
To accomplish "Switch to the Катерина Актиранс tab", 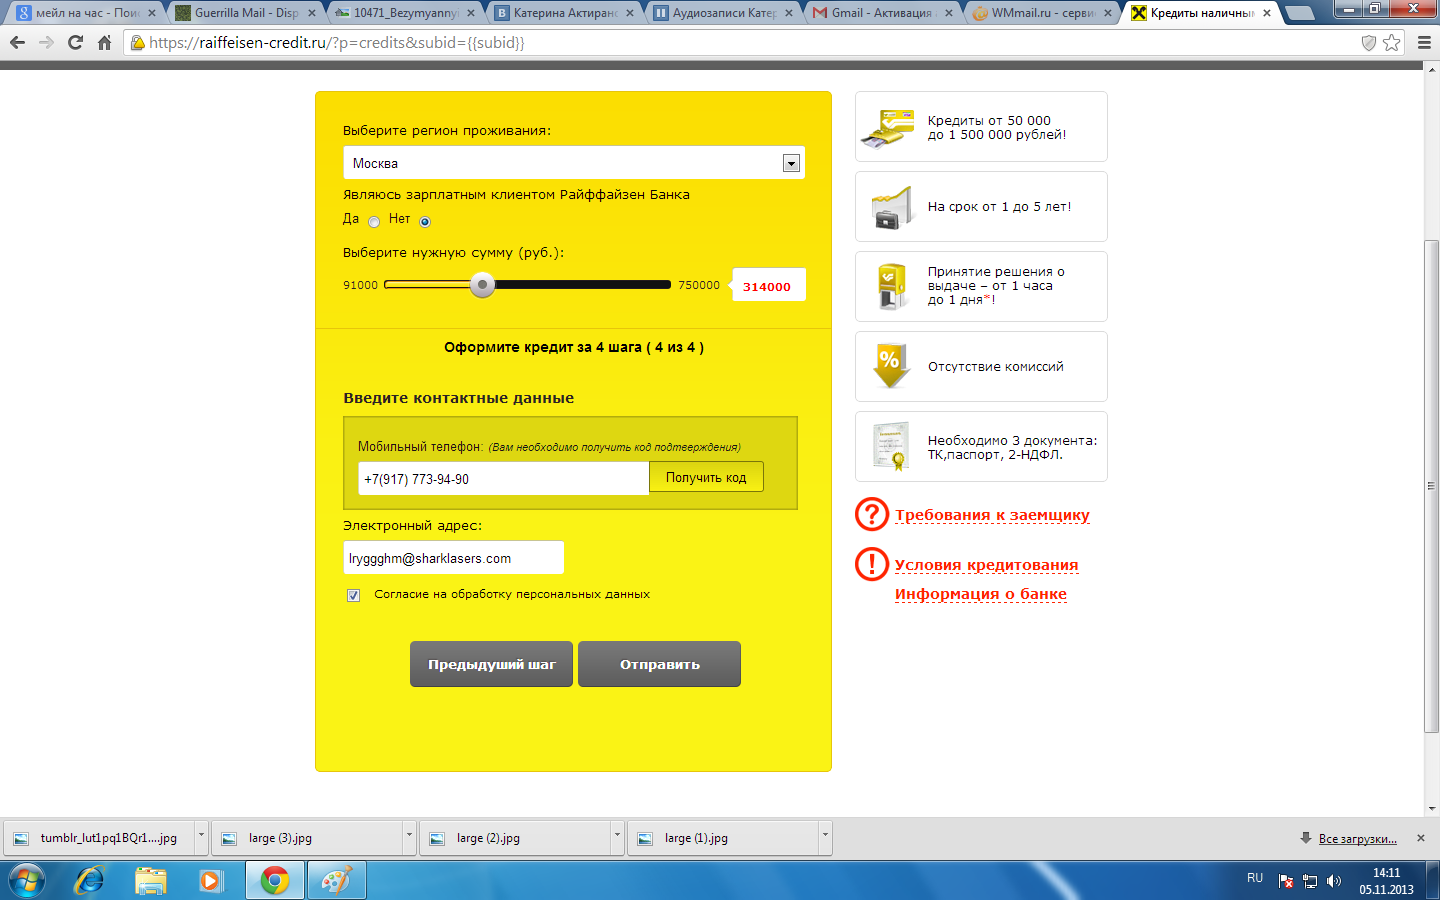I will click(x=563, y=13).
